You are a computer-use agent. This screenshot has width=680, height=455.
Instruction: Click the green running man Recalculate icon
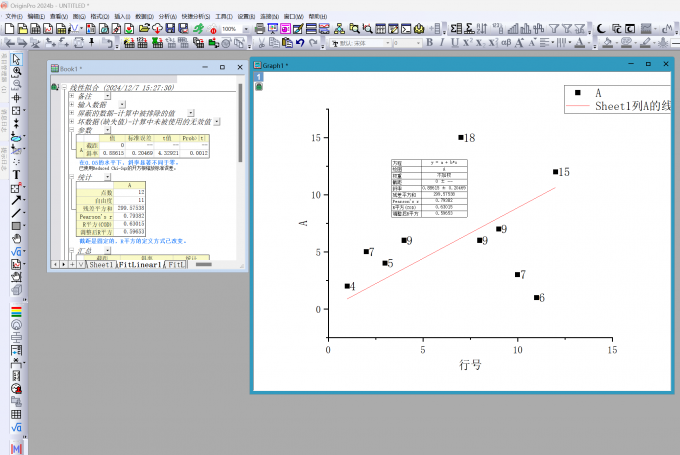point(198,29)
